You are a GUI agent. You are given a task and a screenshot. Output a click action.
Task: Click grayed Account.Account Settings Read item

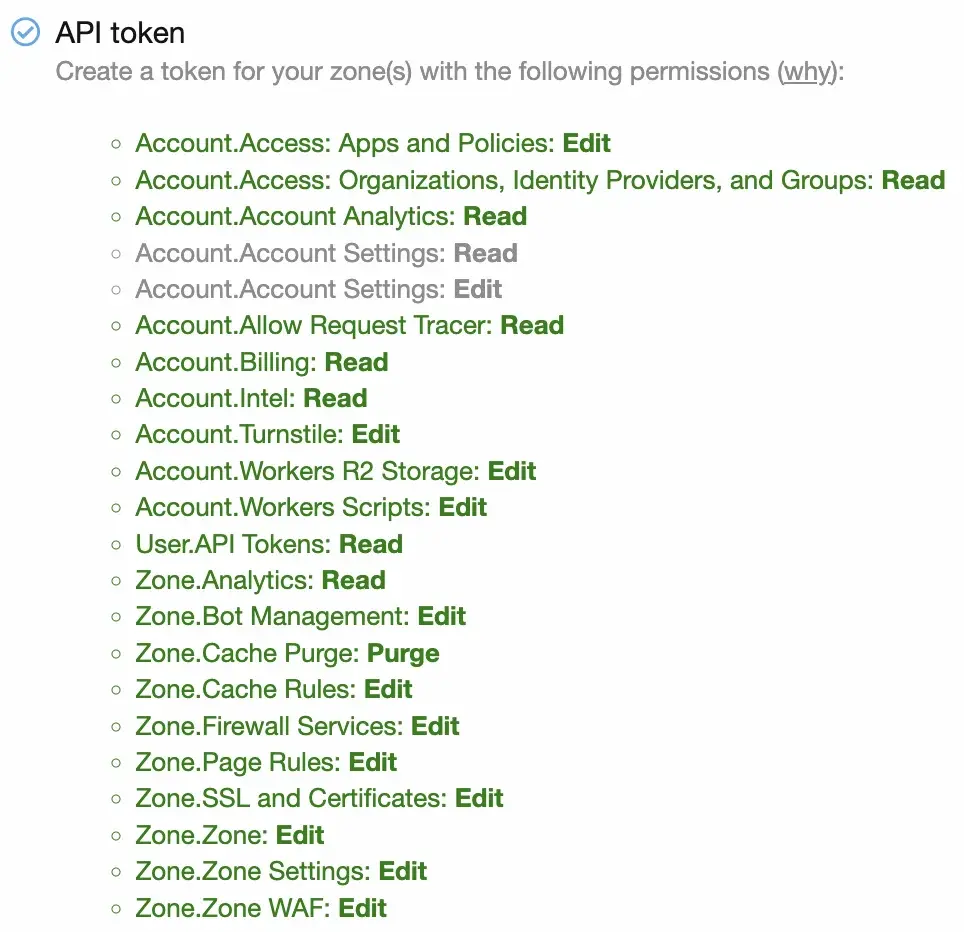(326, 253)
